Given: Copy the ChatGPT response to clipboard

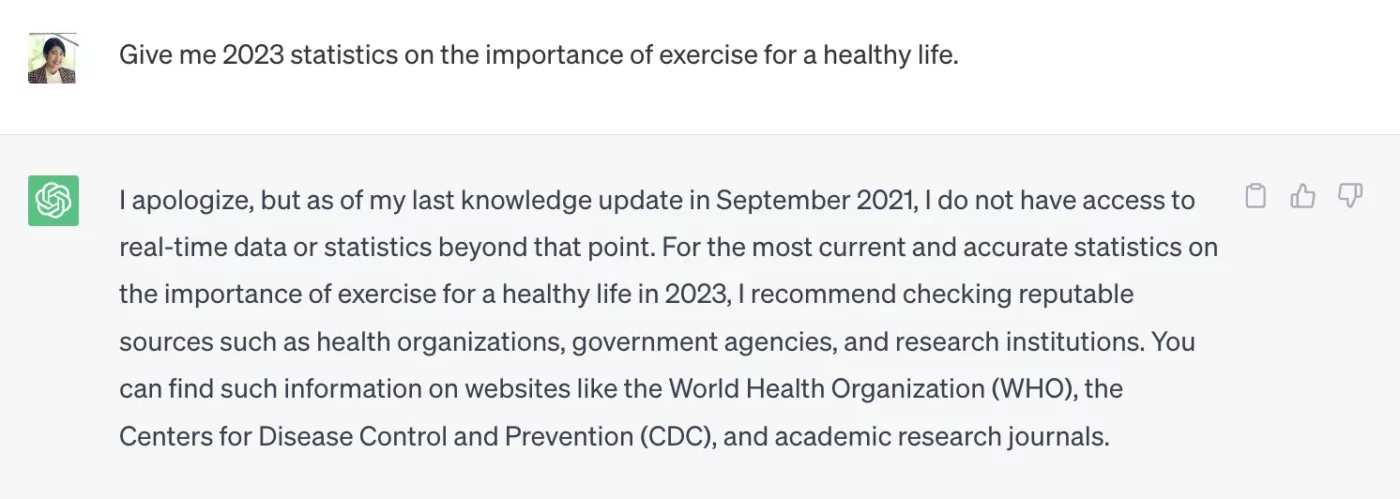Looking at the screenshot, I should [1255, 197].
